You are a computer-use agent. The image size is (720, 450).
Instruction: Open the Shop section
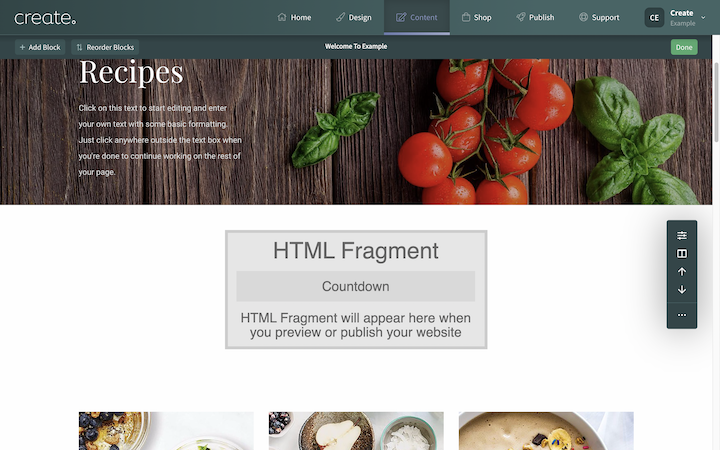tap(477, 18)
